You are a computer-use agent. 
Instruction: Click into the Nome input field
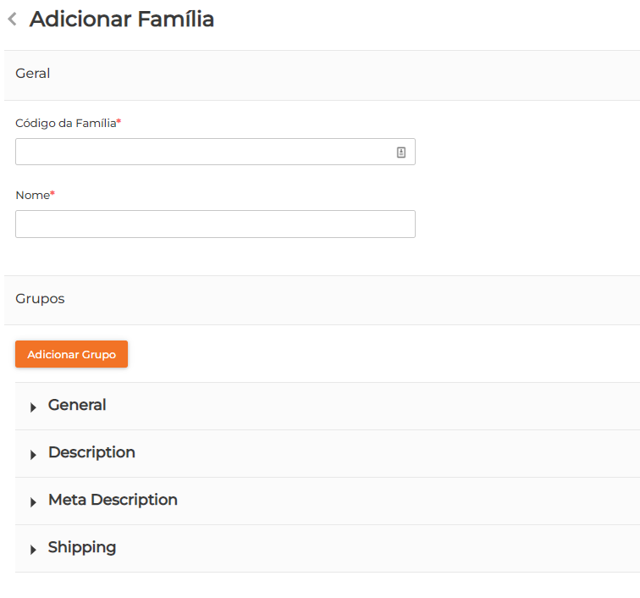215,224
